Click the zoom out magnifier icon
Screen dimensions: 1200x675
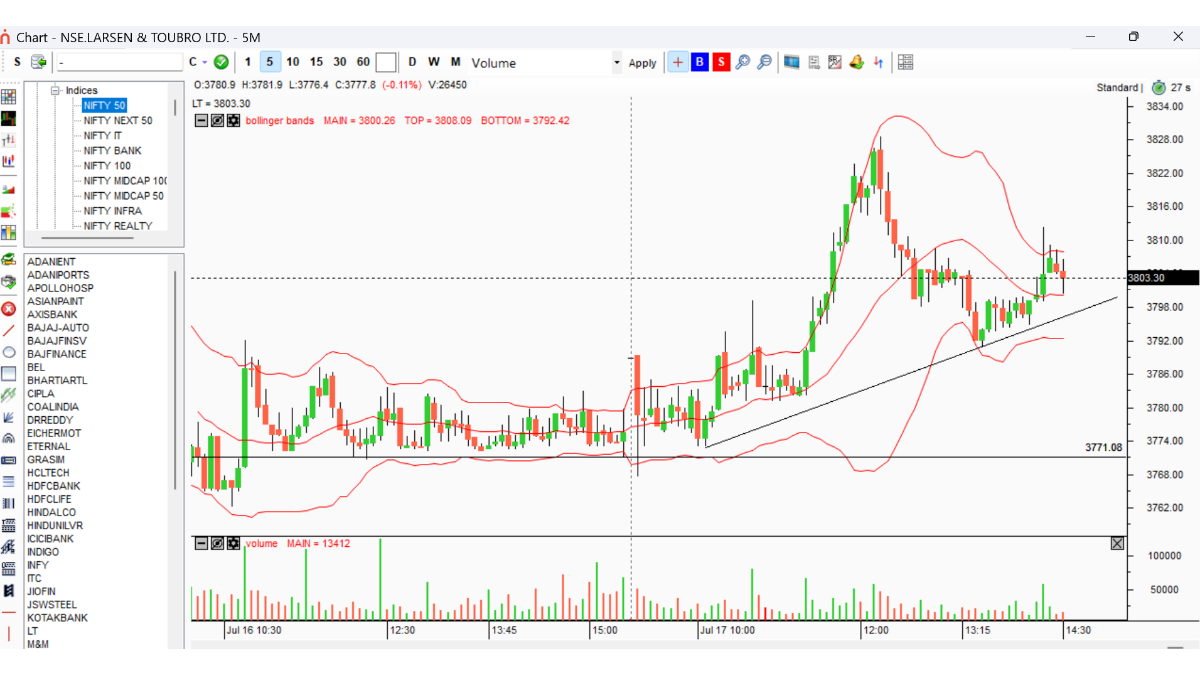pyautogui.click(x=764, y=62)
